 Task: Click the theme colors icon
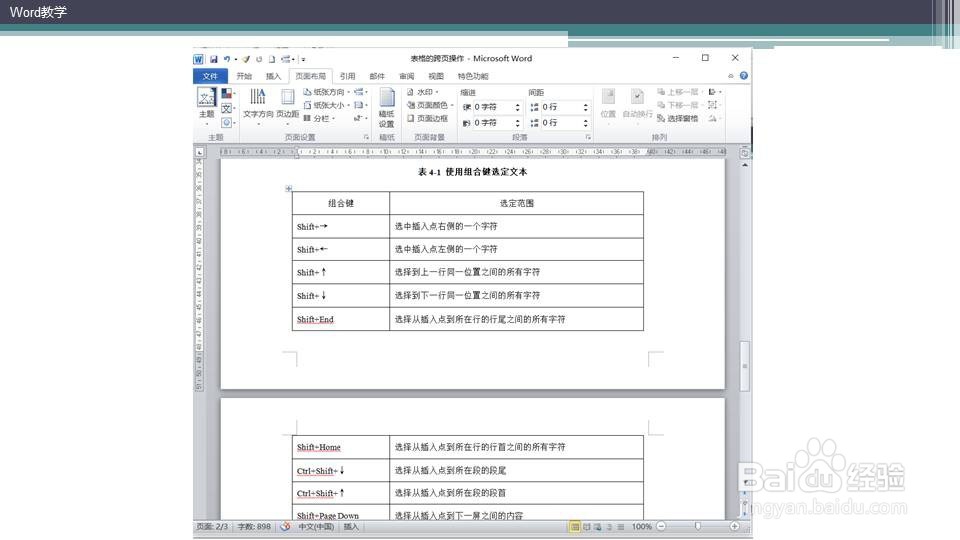click(227, 94)
